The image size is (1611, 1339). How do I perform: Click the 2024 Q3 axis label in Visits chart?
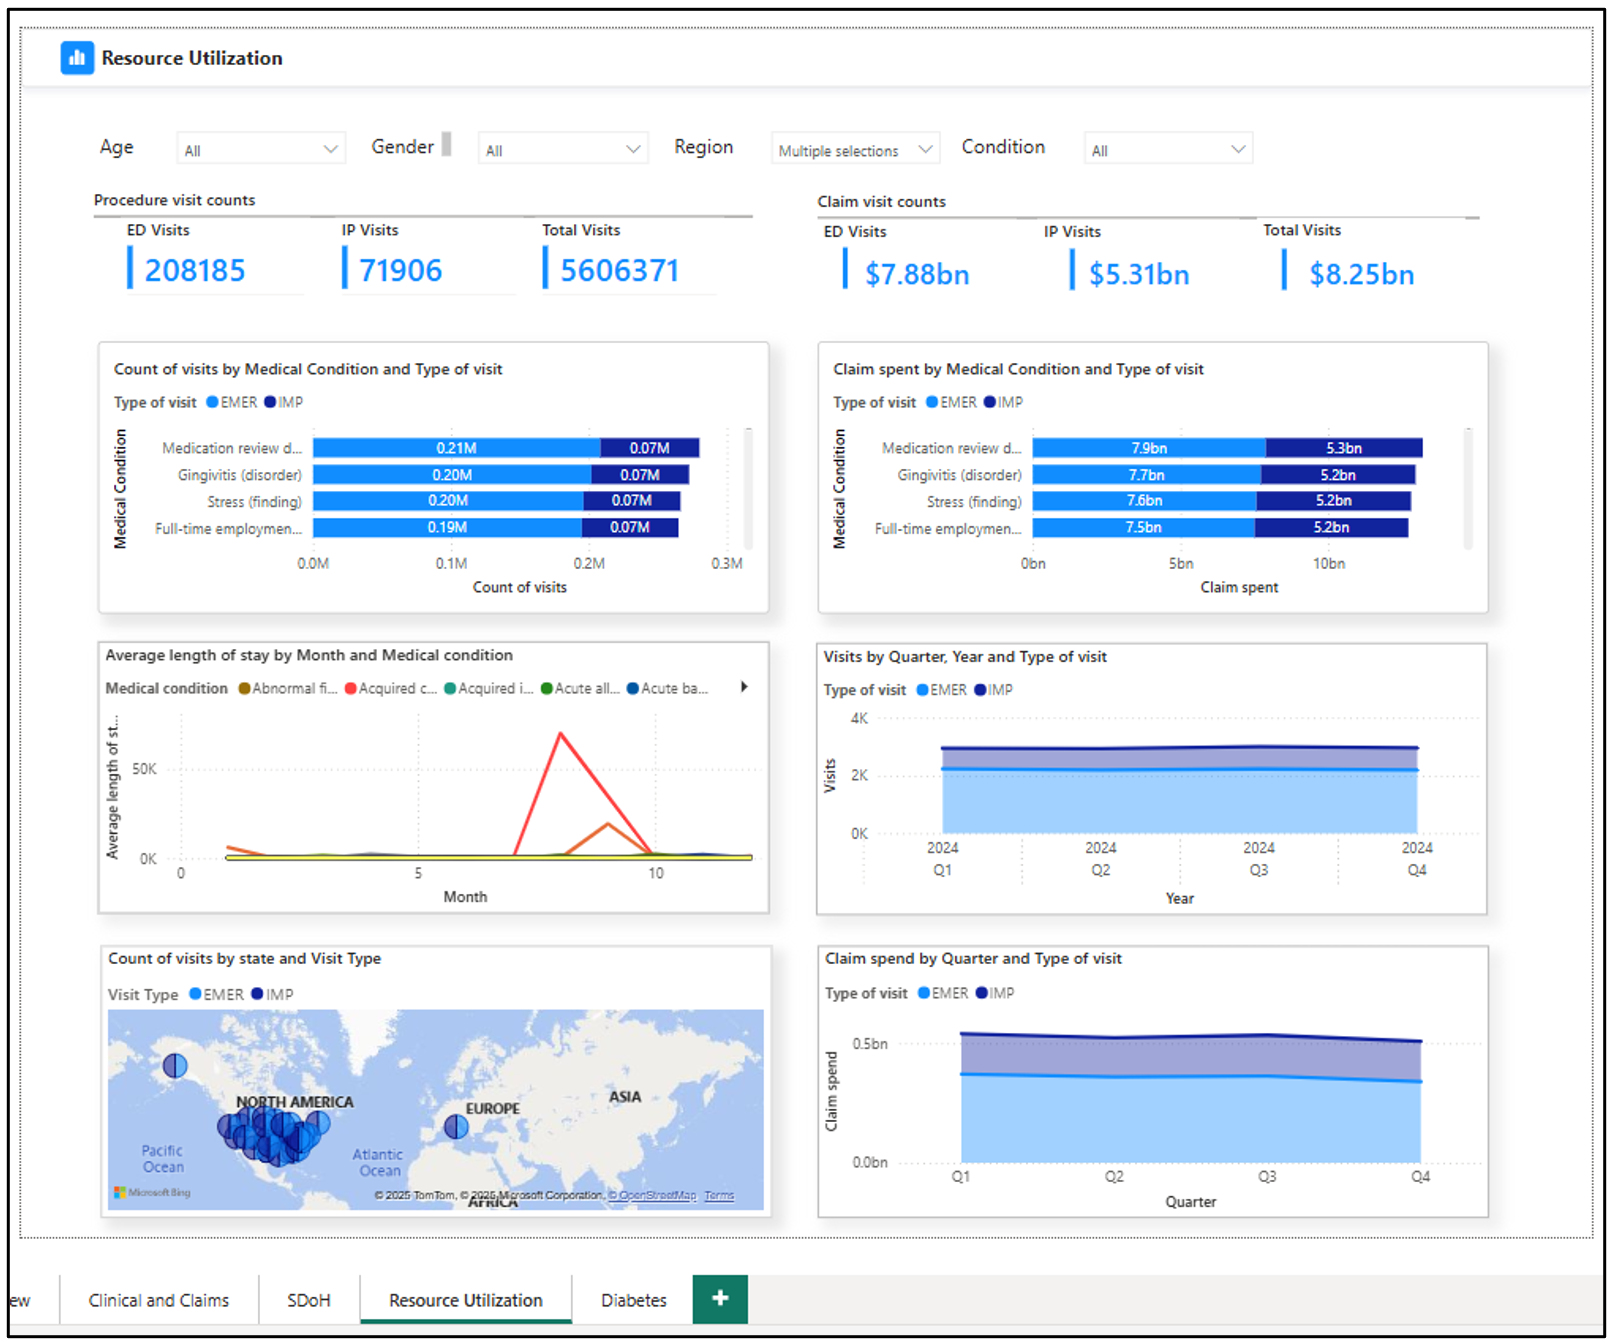1259,859
